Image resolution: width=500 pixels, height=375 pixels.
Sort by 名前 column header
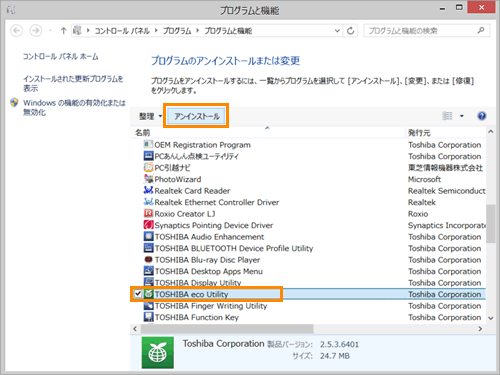click(x=268, y=133)
